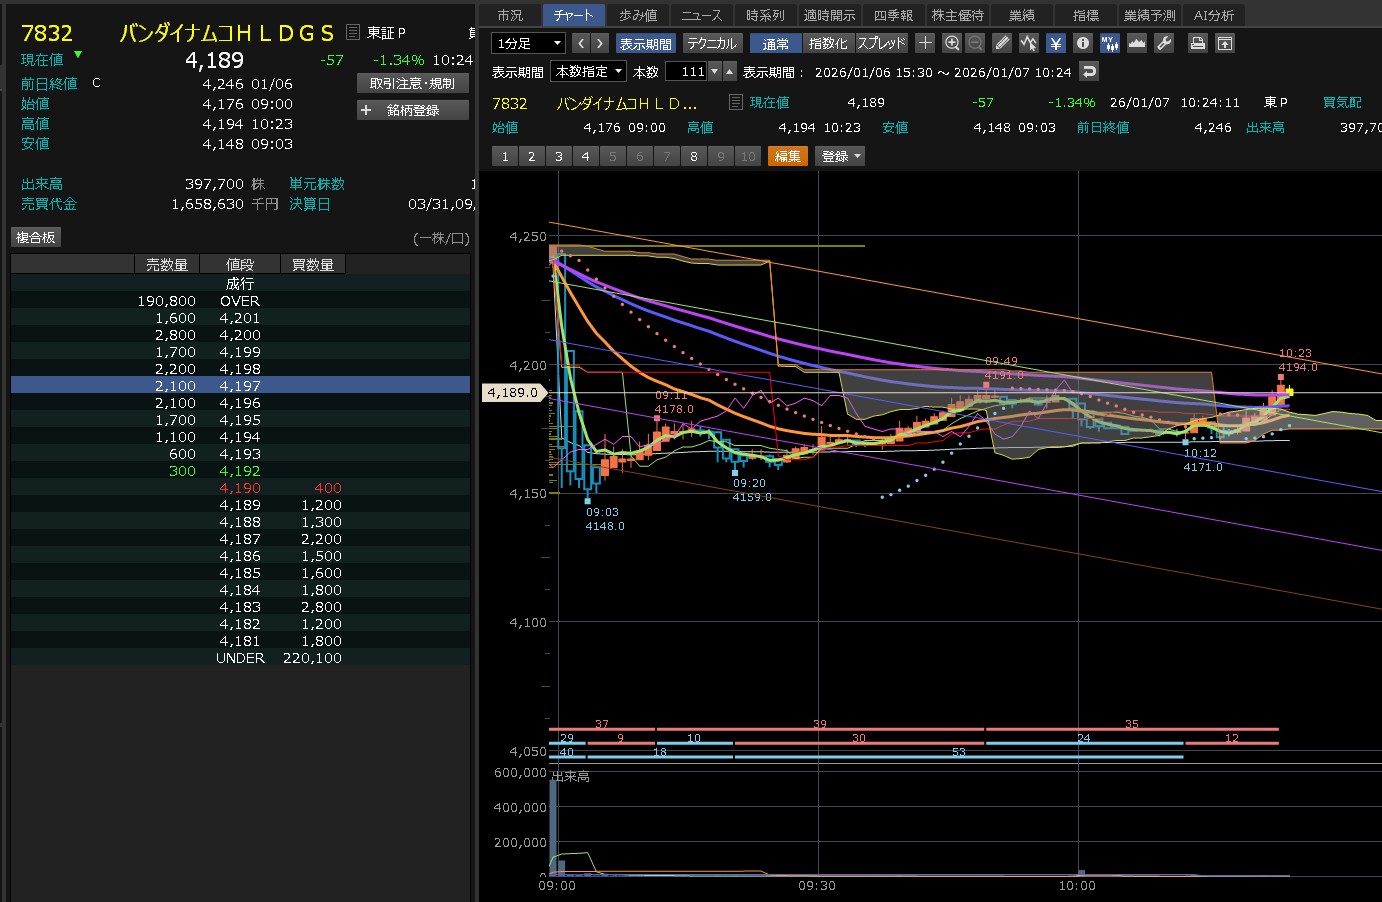The width and height of the screenshot is (1382, 902).
Task: Switch to the 歩み値 tab
Action: click(x=638, y=15)
